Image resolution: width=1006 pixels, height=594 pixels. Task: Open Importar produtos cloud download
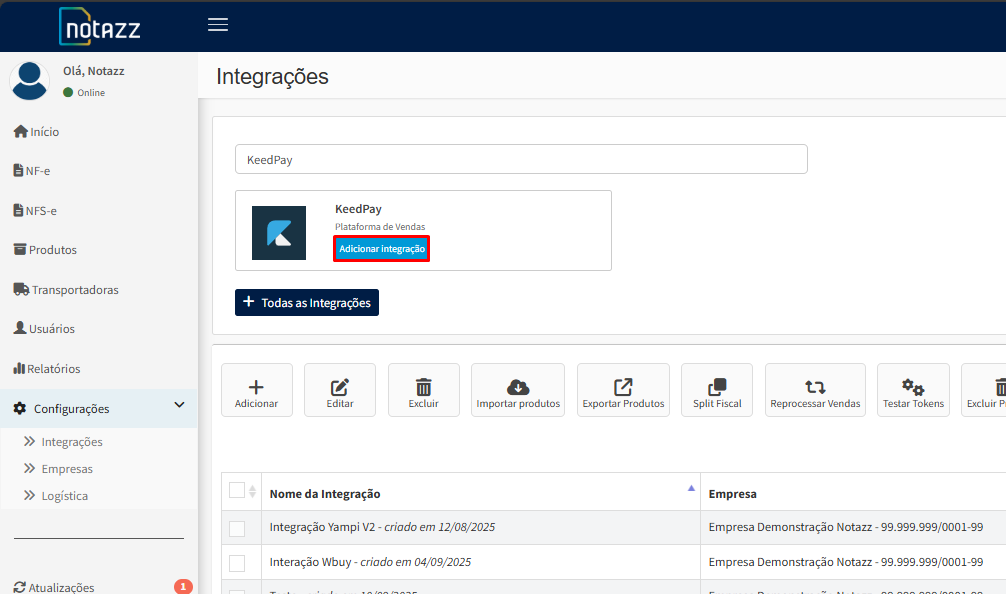tap(518, 388)
